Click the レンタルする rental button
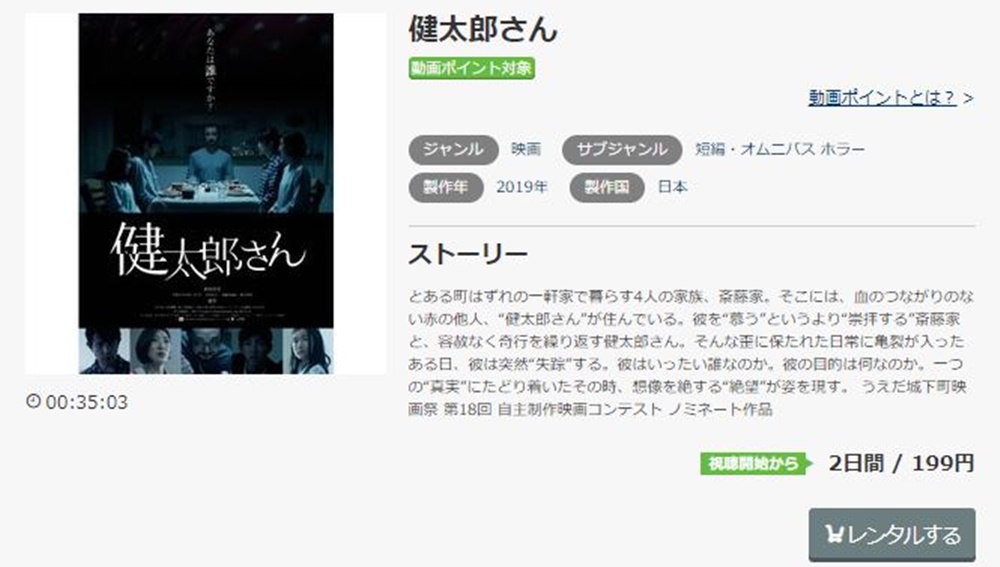This screenshot has height=567, width=1000. point(892,534)
